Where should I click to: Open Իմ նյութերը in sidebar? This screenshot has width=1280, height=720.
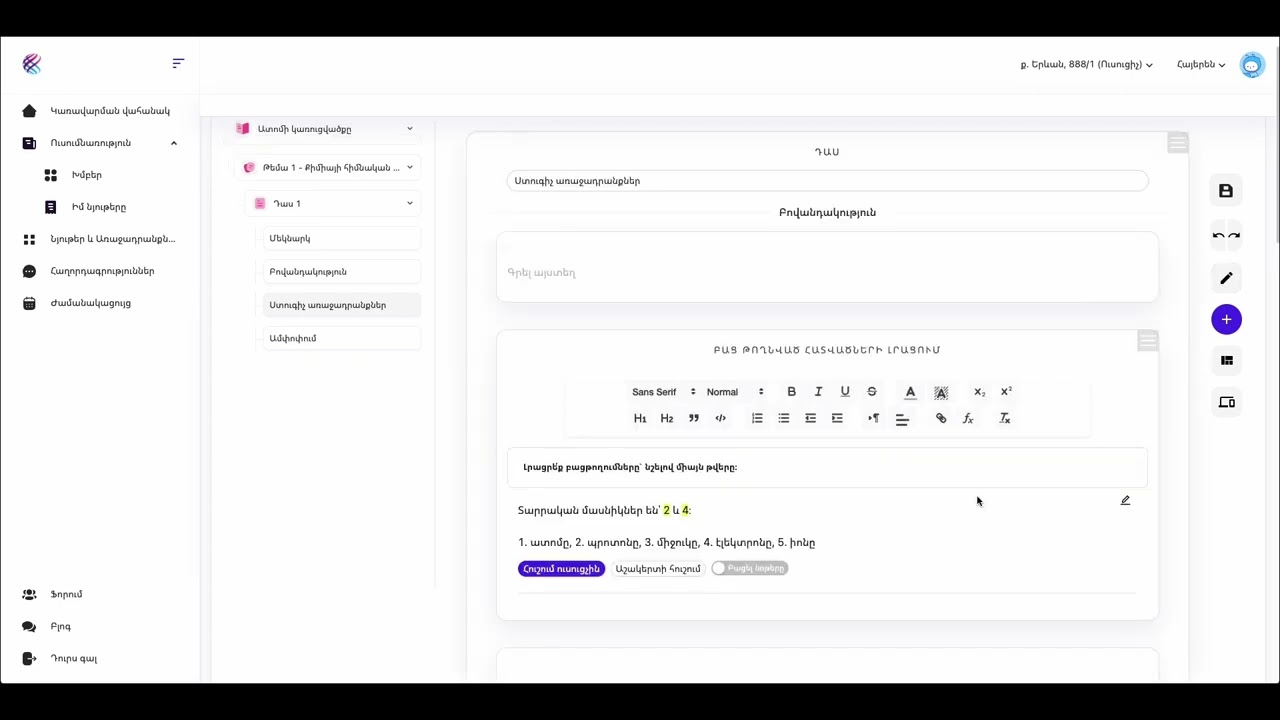pos(98,207)
